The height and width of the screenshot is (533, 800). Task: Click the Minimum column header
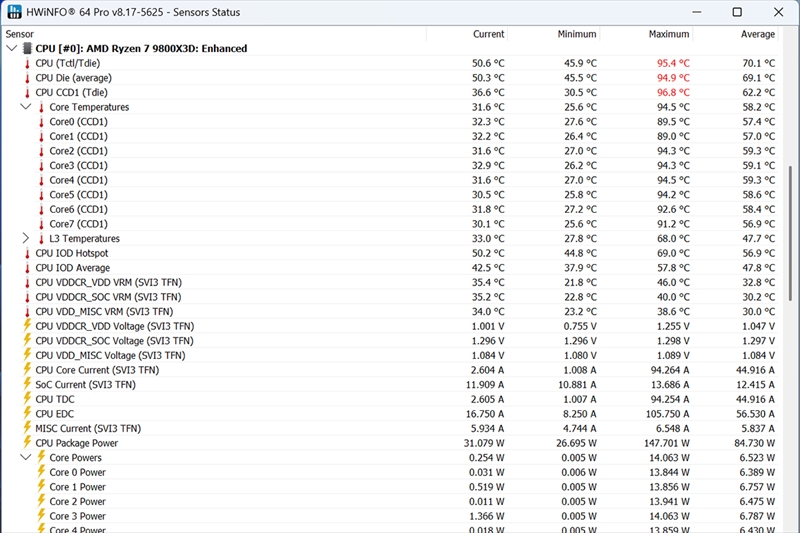point(577,34)
